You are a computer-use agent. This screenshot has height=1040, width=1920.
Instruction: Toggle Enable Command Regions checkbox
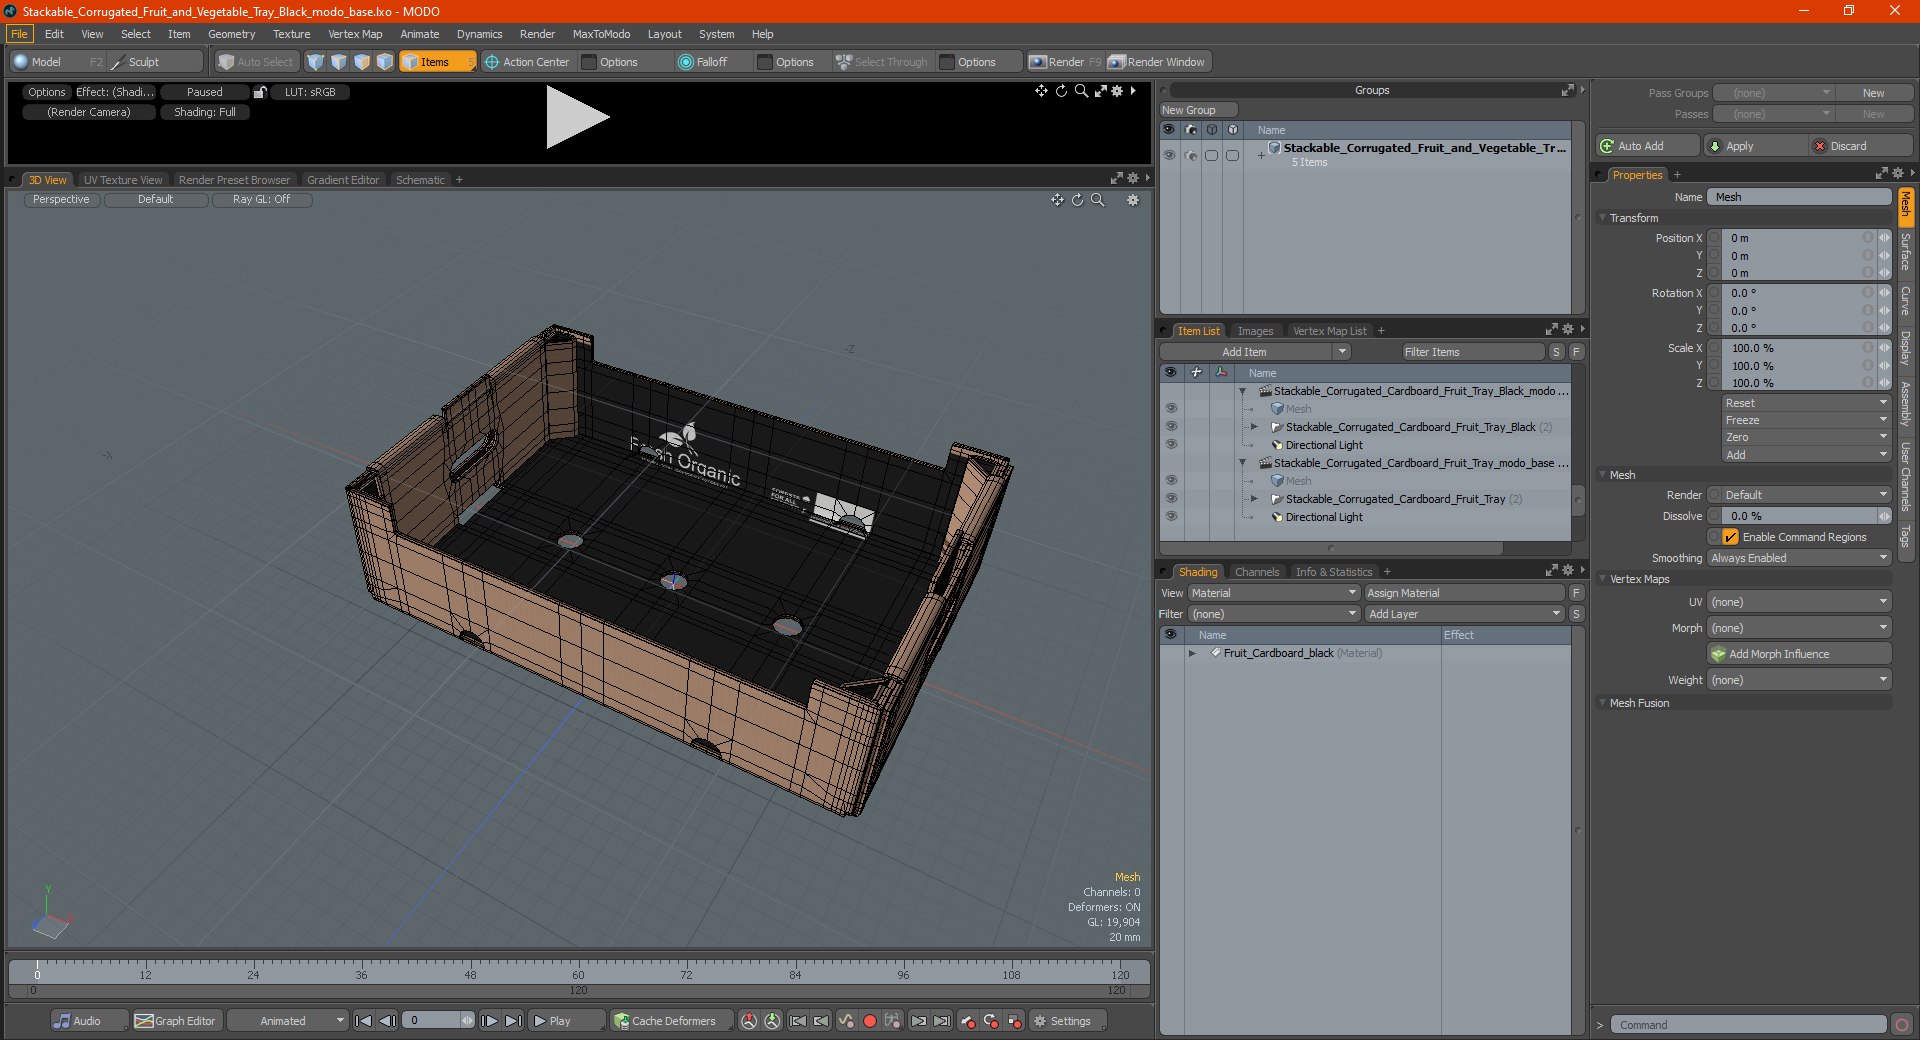(x=1730, y=537)
